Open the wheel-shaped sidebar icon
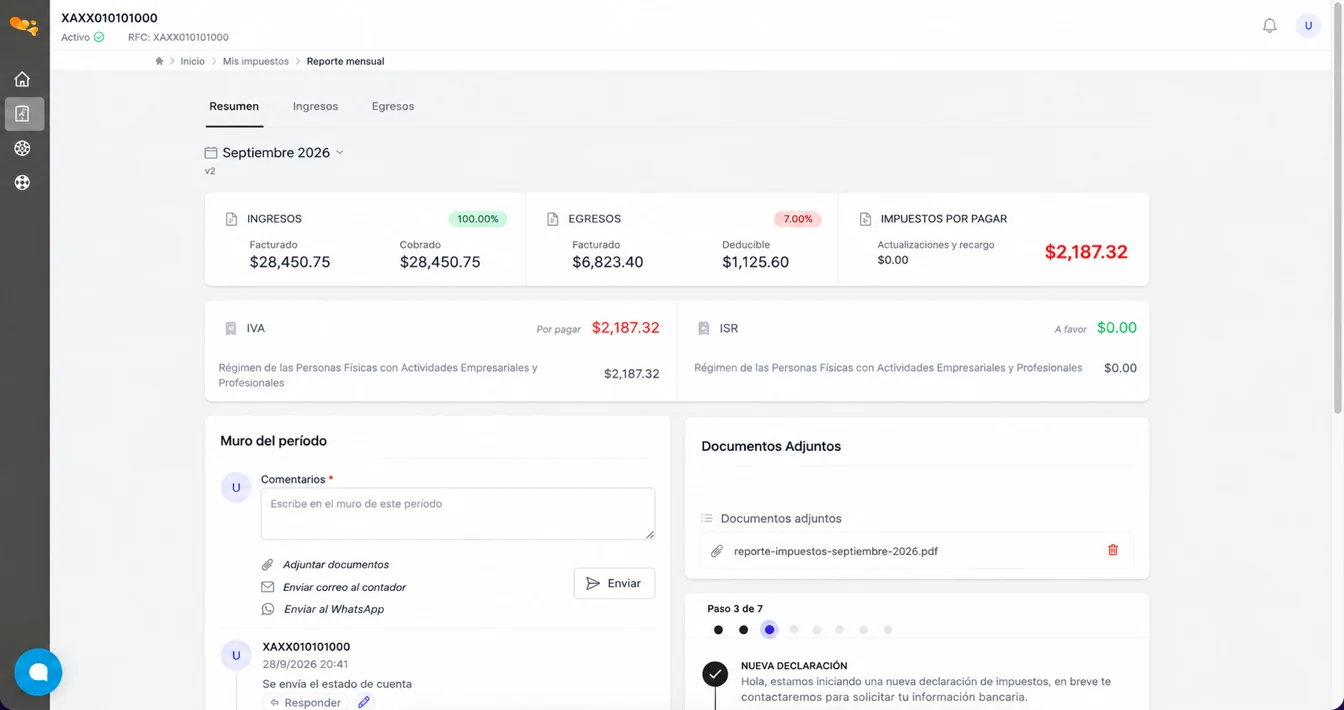The image size is (1344, 710). click(x=22, y=148)
